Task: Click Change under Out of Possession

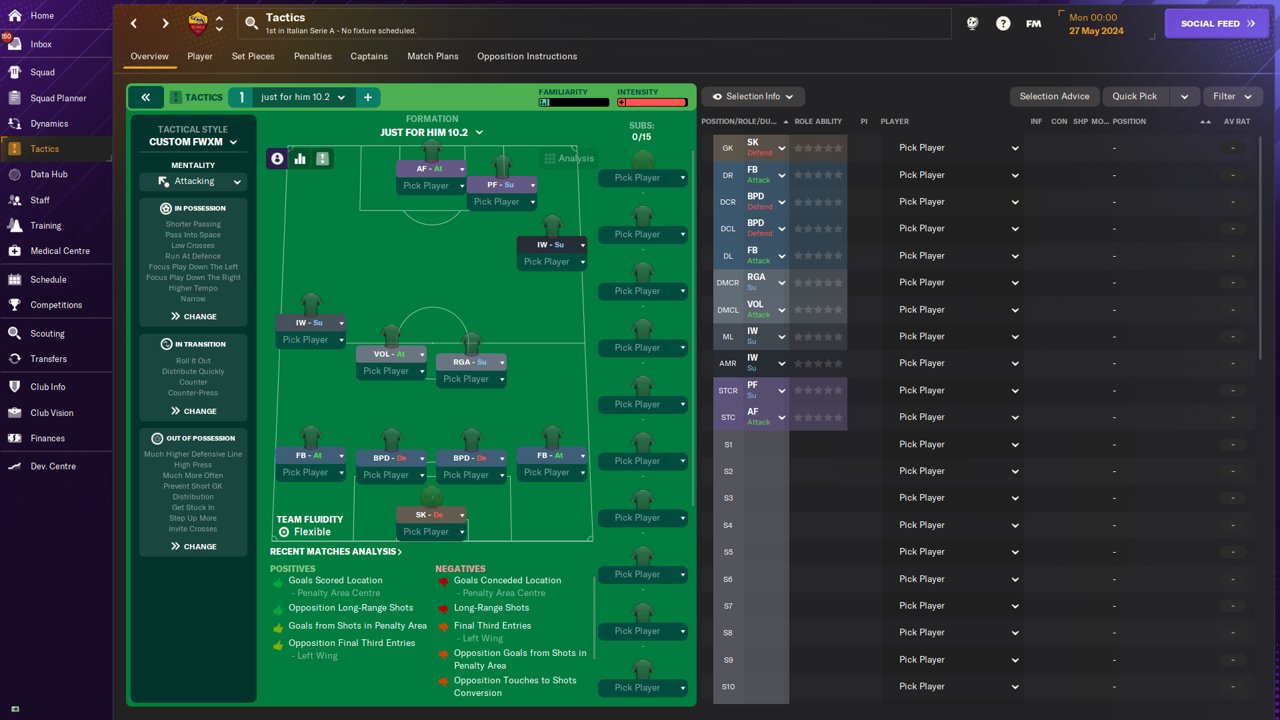Action: click(193, 546)
